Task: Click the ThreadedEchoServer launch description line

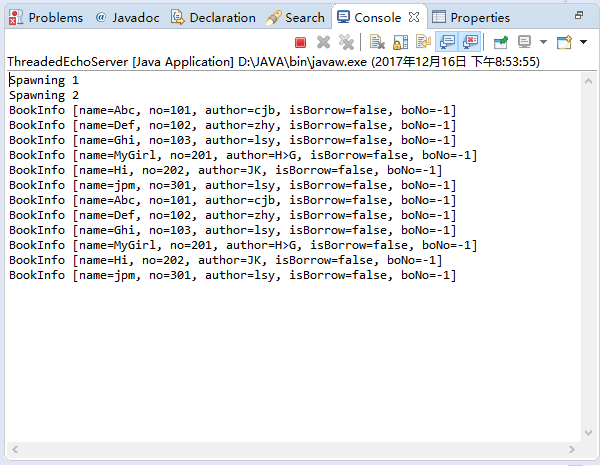Action: (273, 62)
